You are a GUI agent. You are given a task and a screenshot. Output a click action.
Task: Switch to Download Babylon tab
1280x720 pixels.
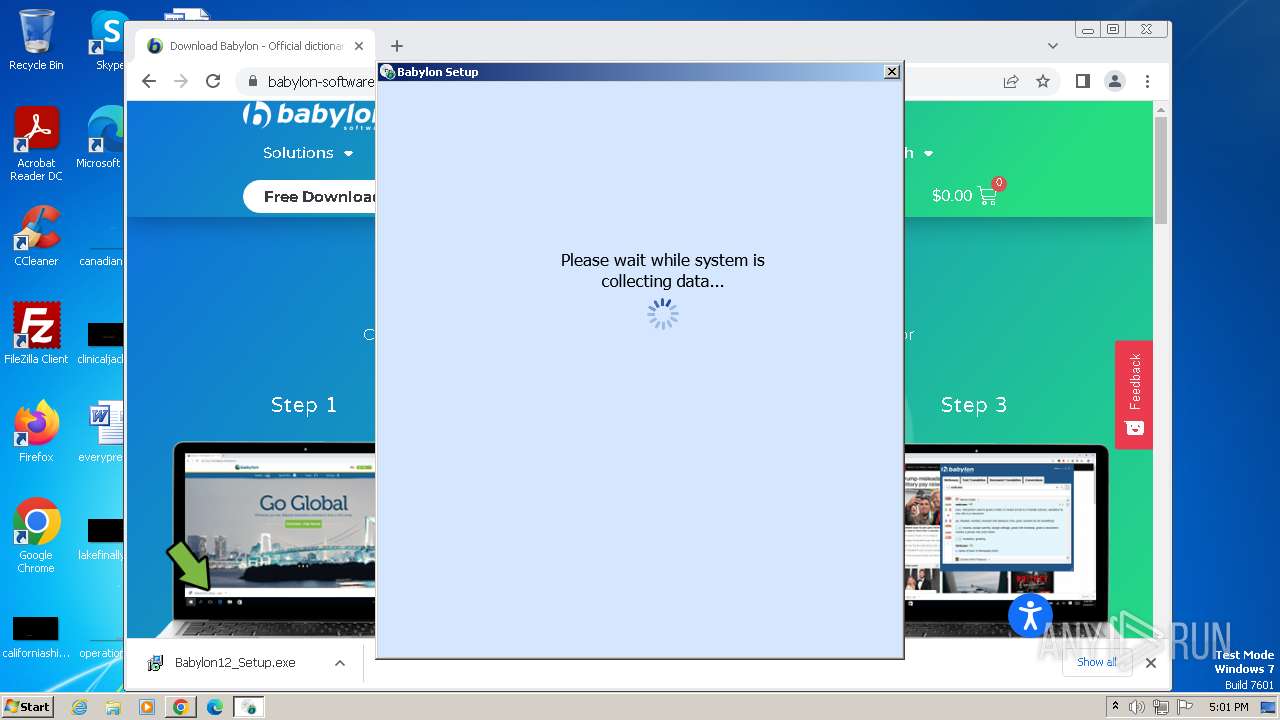[255, 46]
